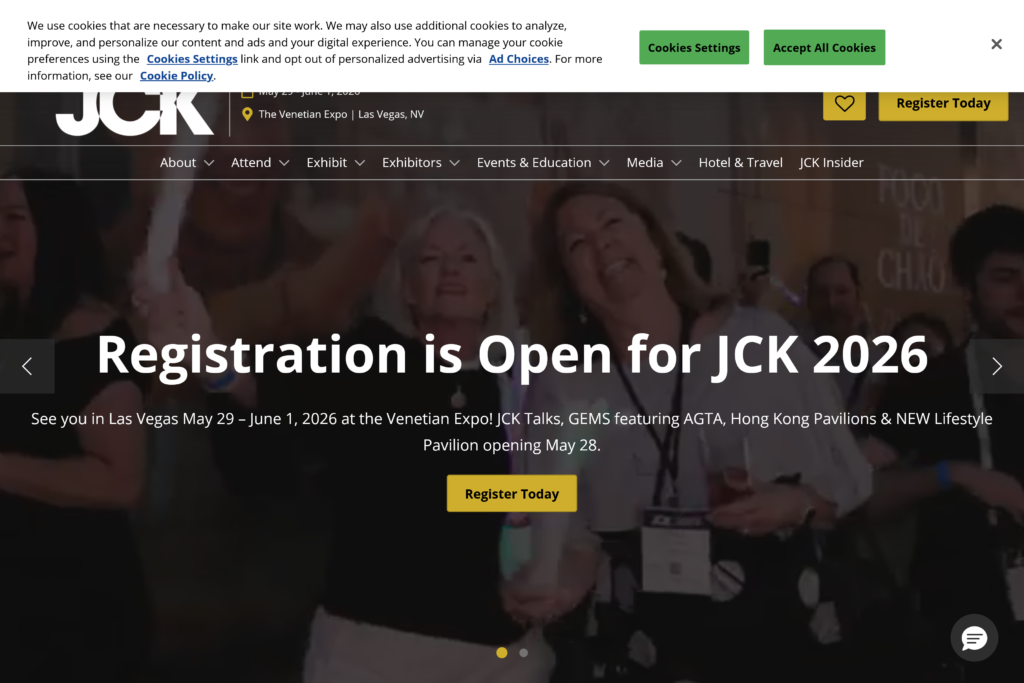Image resolution: width=1024 pixels, height=683 pixels.
Task: Open Hotel & Travel page
Action: pyautogui.click(x=741, y=163)
